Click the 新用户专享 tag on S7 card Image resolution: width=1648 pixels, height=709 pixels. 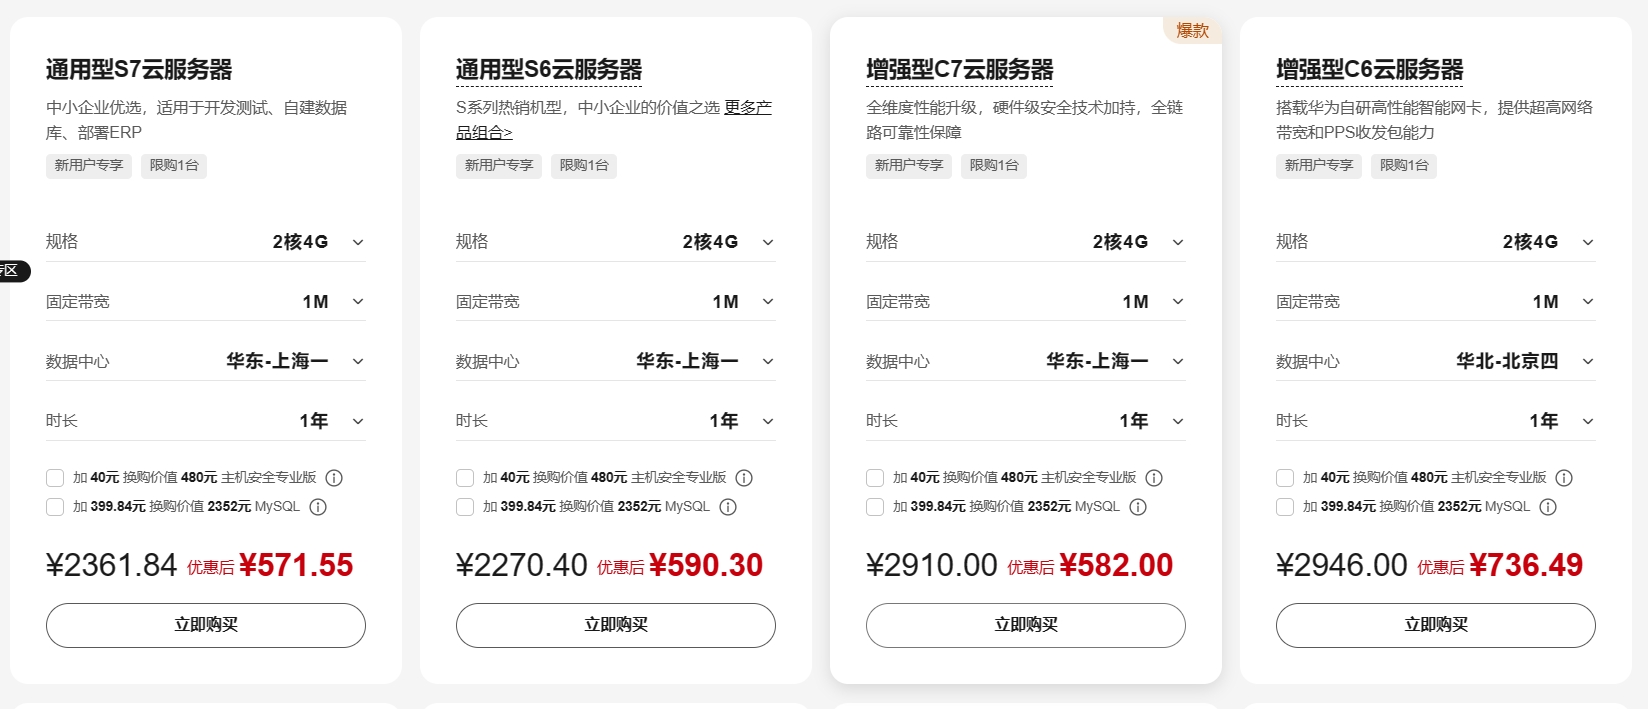click(x=88, y=166)
